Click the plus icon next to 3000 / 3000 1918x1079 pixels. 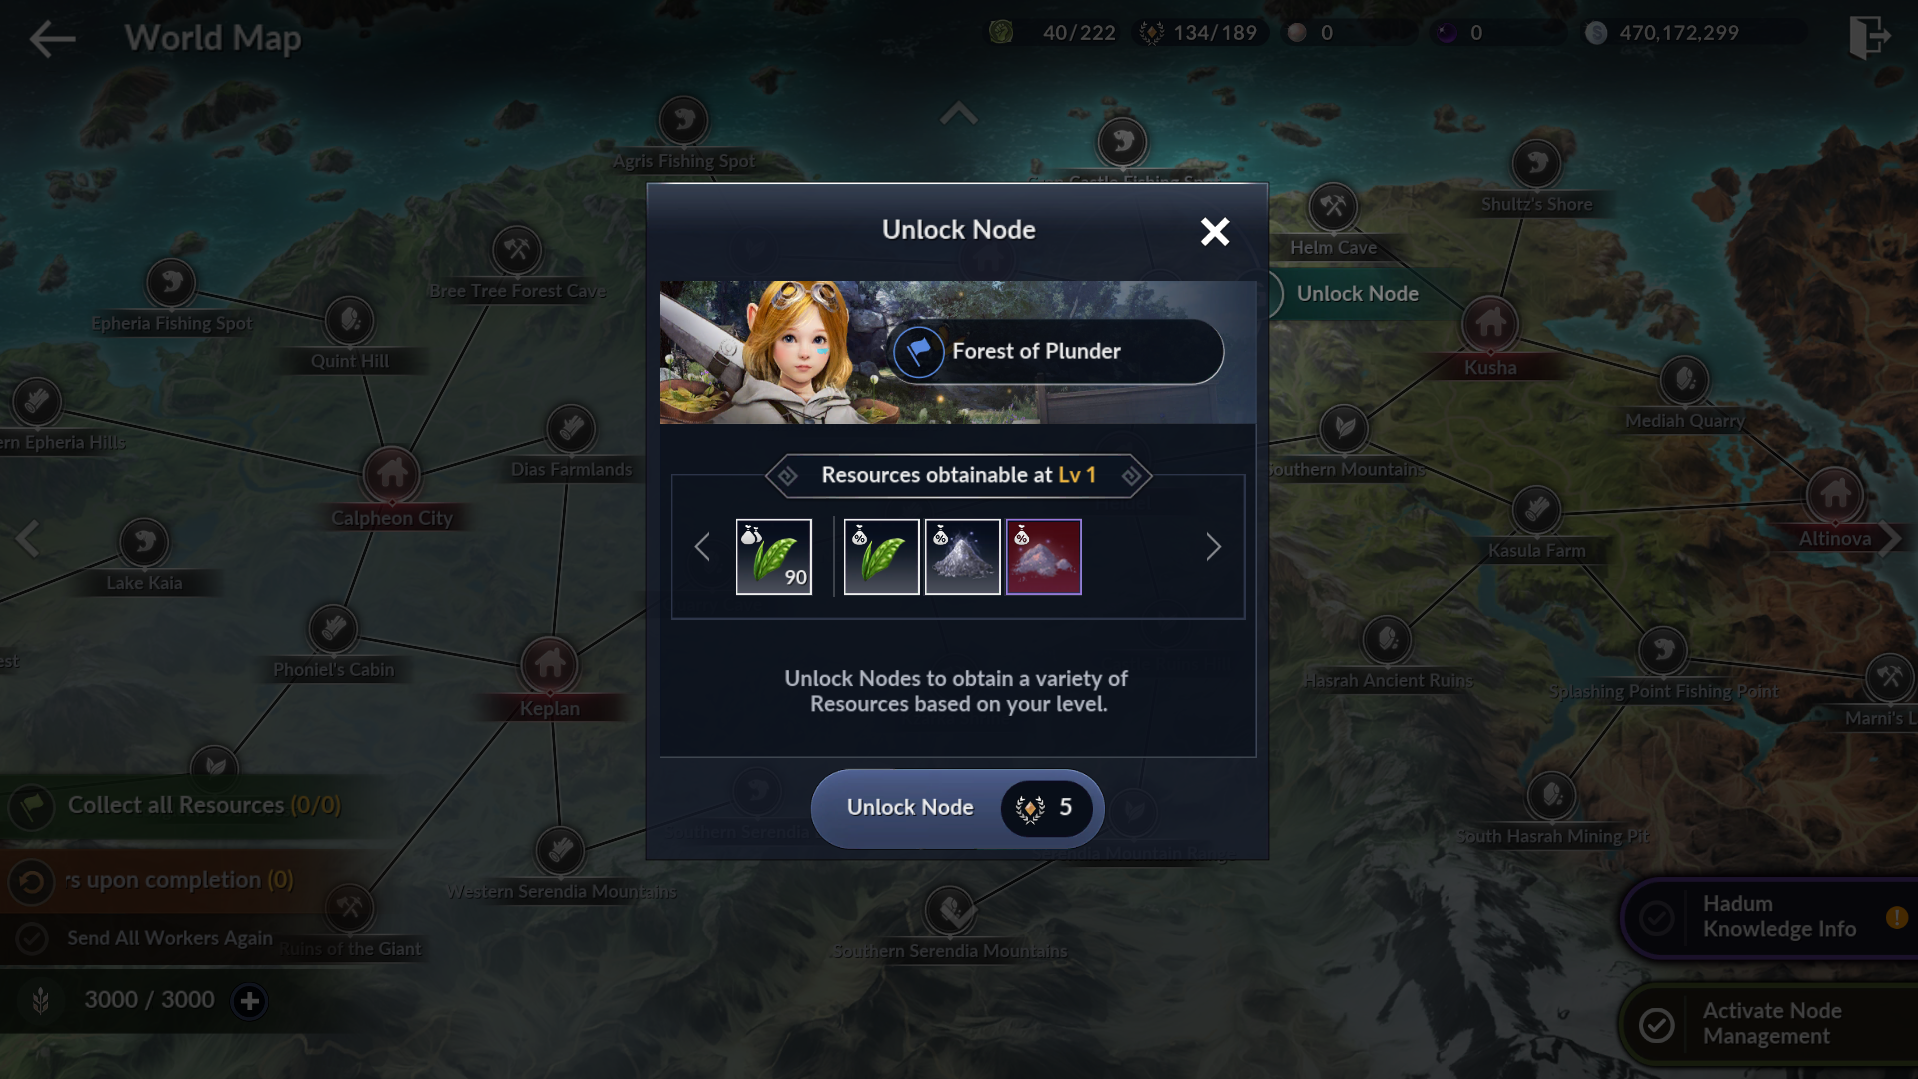pos(249,1000)
